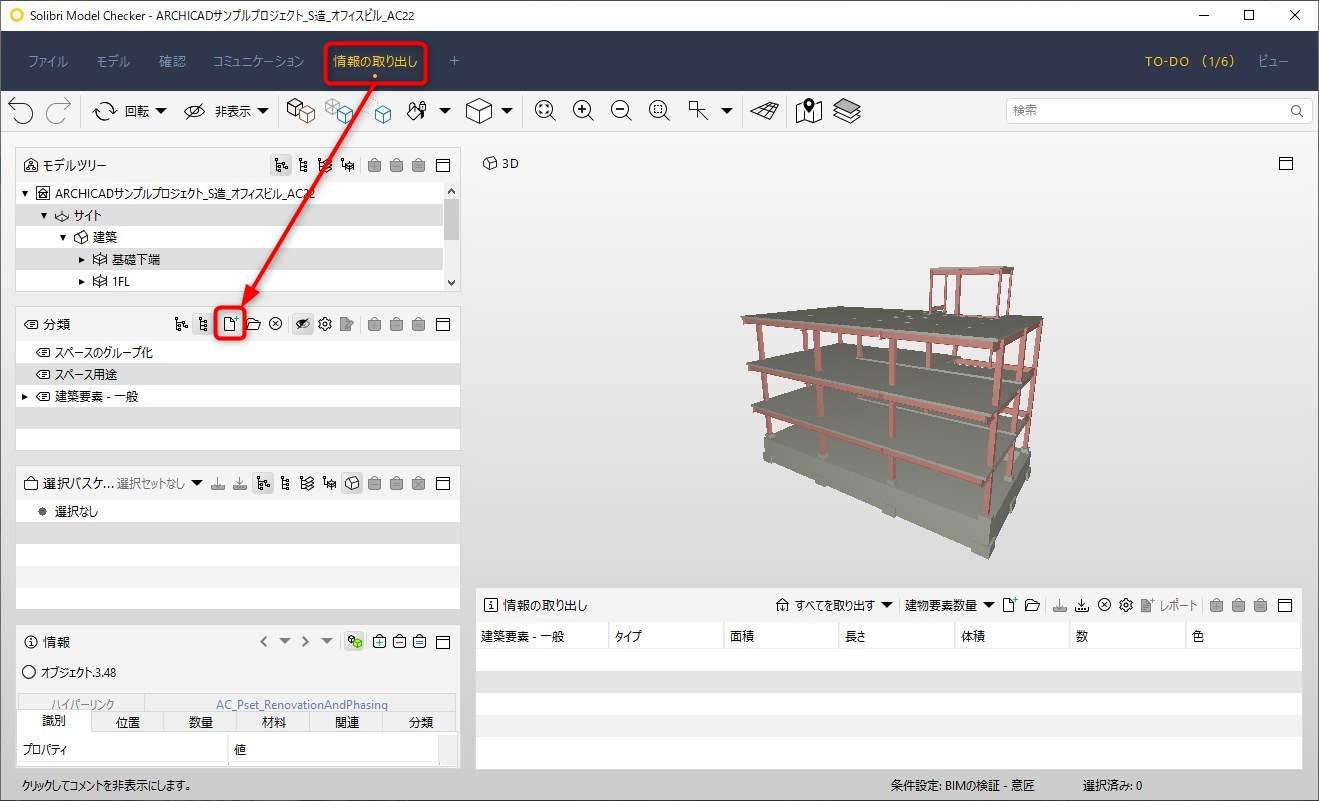Click the zoom out magnifier icon
Viewport: 1319px width, 801px height.
coord(621,111)
